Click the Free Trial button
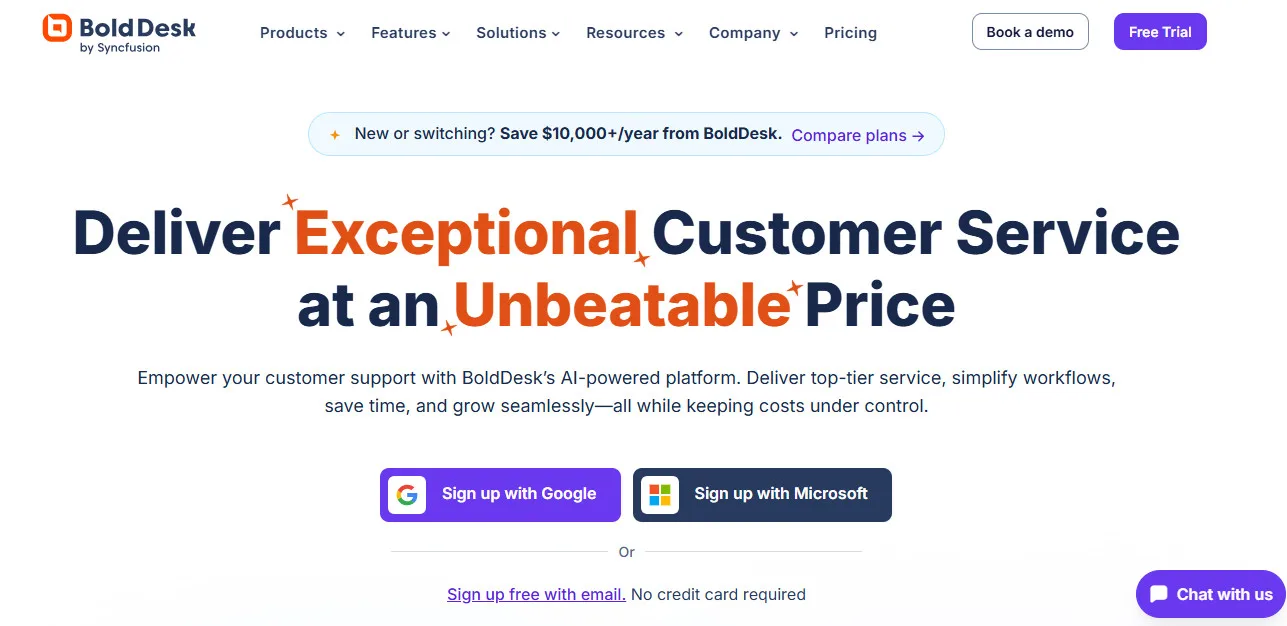 coord(1159,31)
